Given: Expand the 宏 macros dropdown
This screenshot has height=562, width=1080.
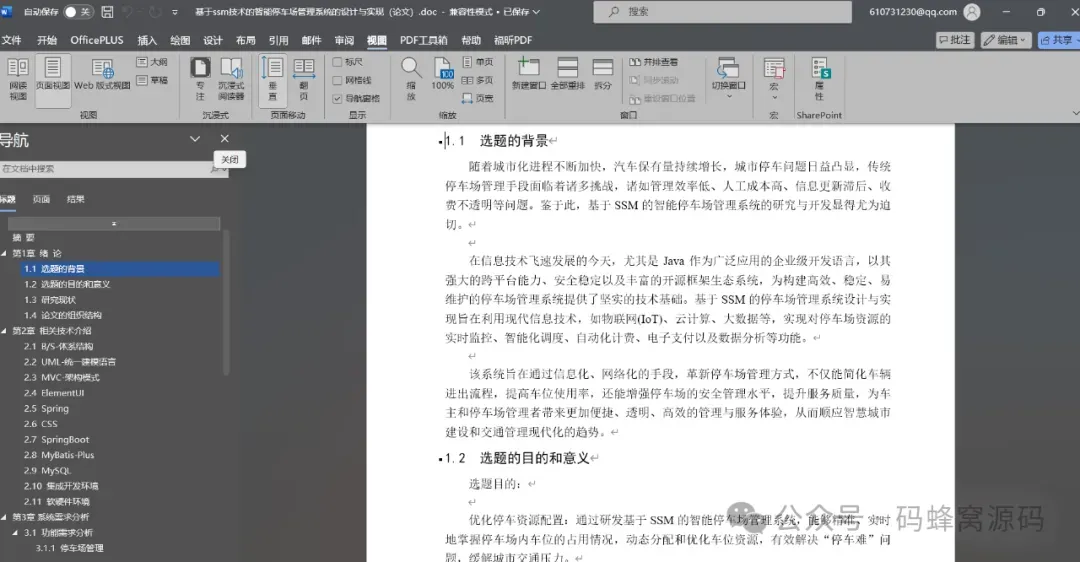Looking at the screenshot, I should click(x=773, y=79).
